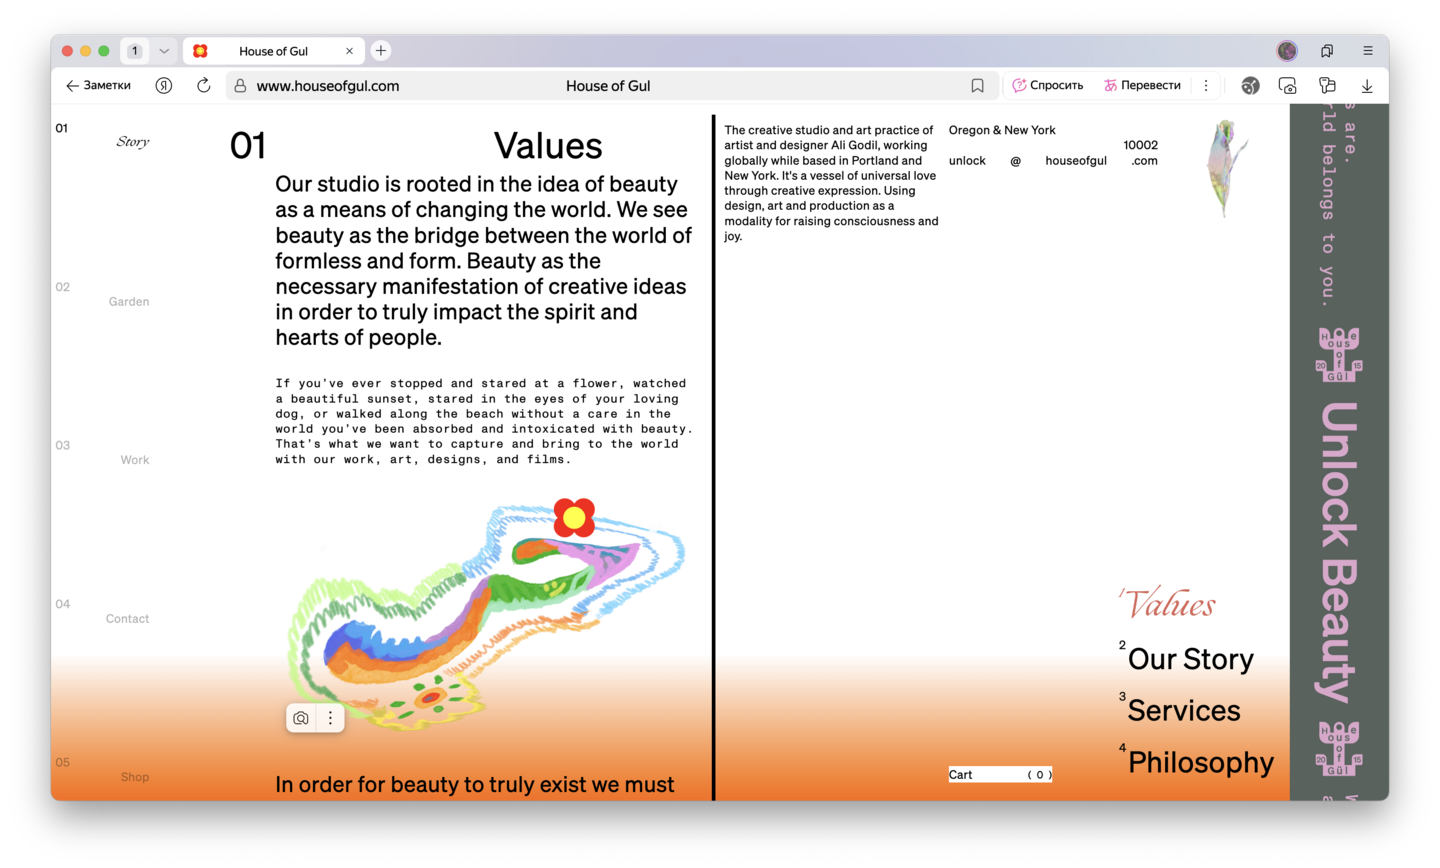
Task: Open the downloads arrow icon
Action: click(x=1367, y=86)
